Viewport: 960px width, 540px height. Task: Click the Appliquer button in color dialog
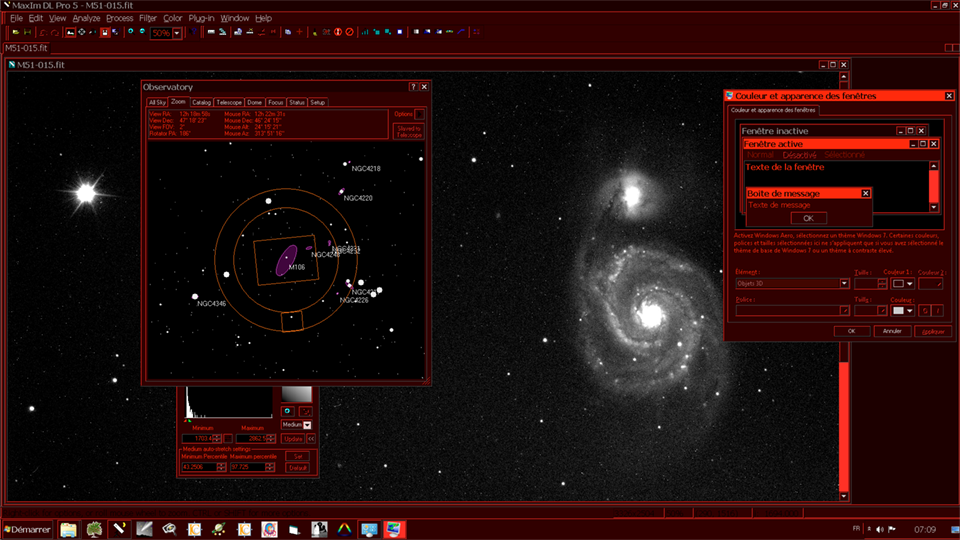933,331
